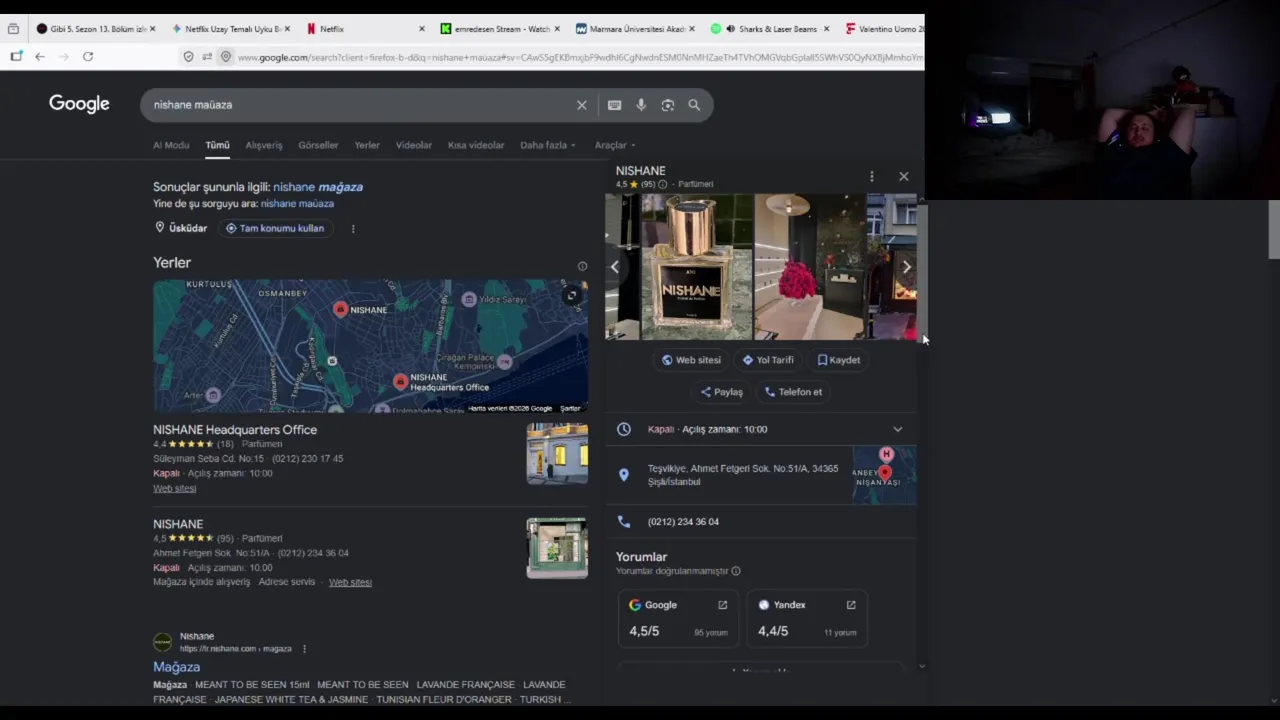Open the suggested 'nishane mağaza' correction link

[318, 187]
